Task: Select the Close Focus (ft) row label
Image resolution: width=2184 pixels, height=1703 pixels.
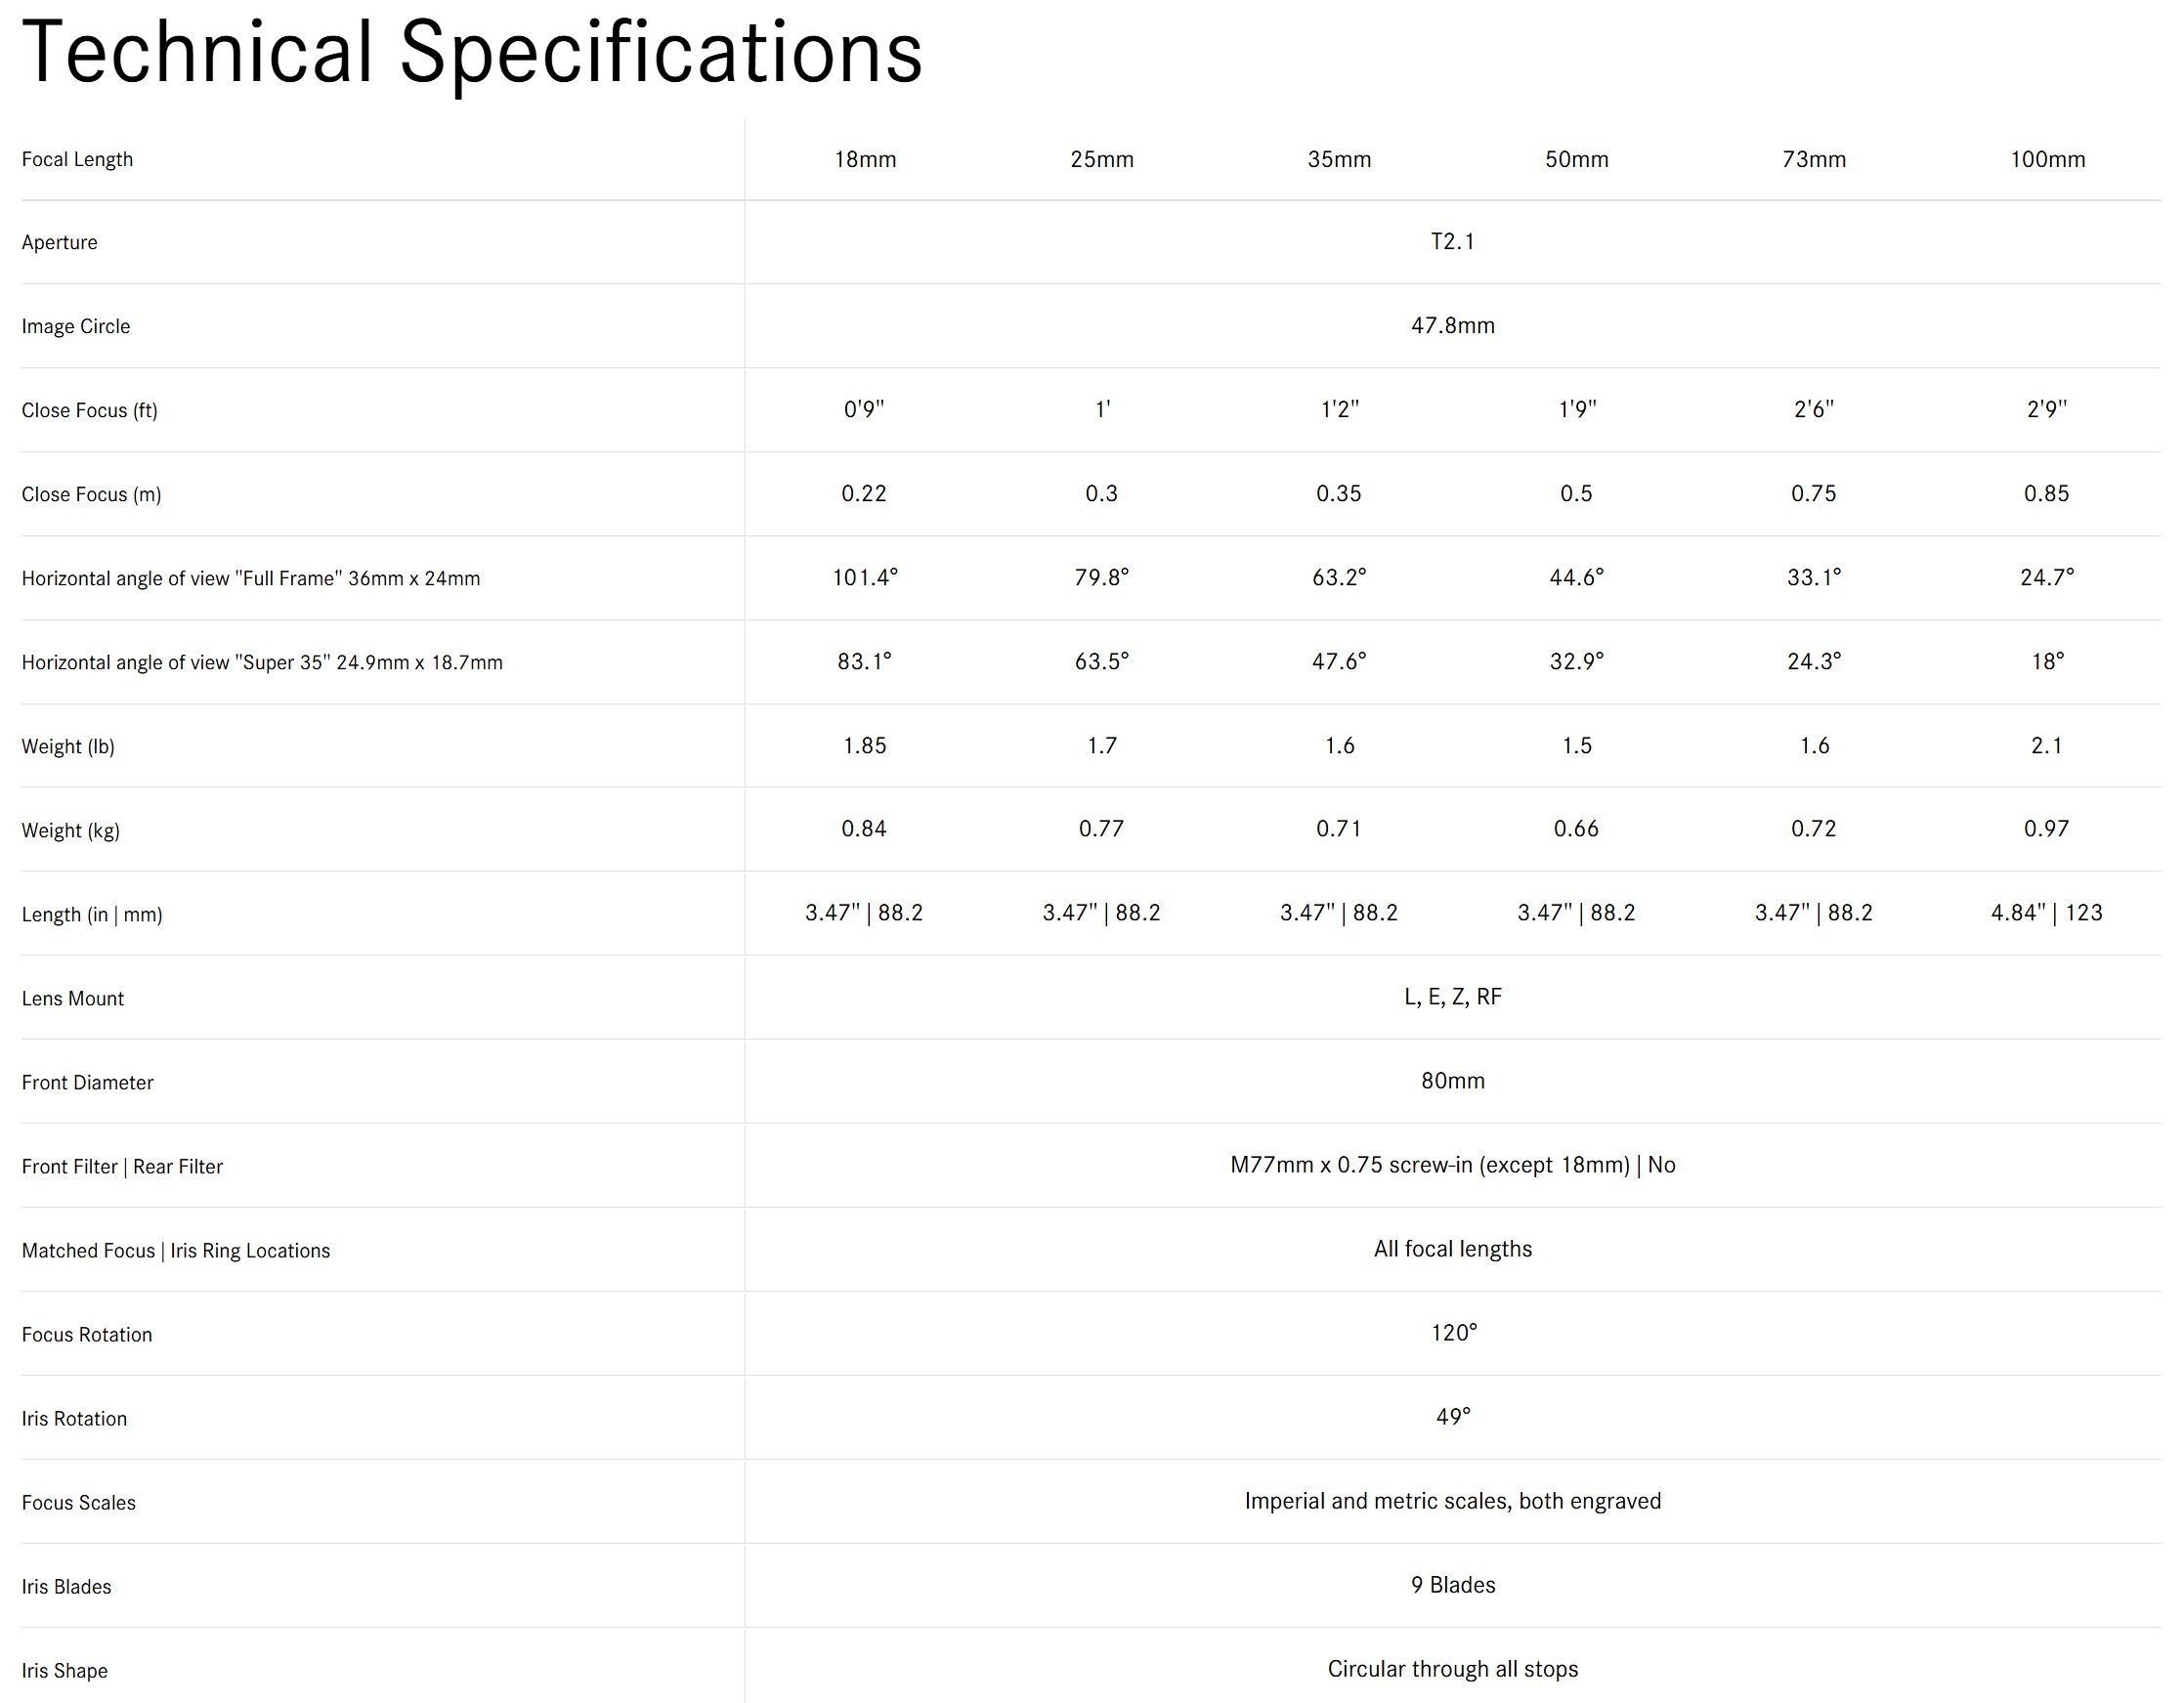Action: (90, 410)
